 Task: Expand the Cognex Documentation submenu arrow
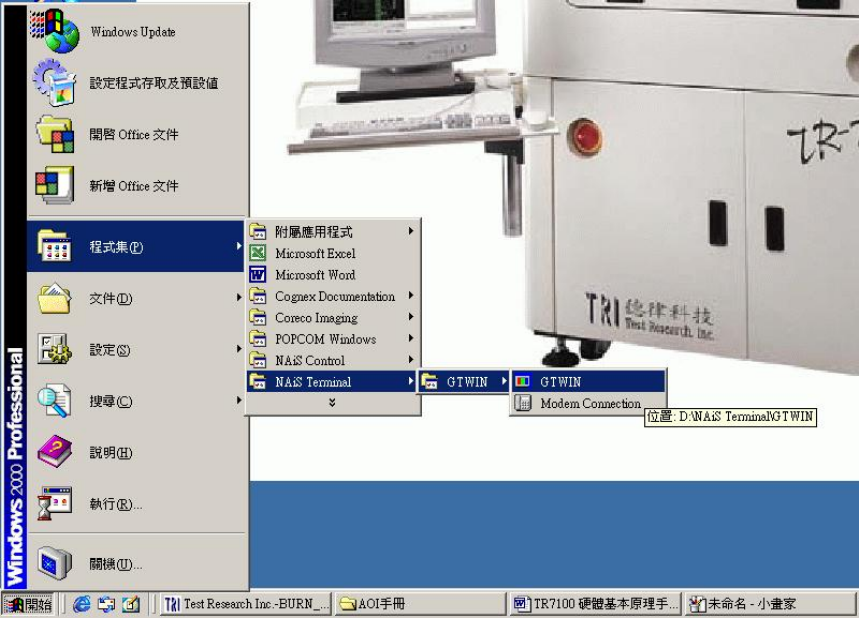click(x=411, y=295)
